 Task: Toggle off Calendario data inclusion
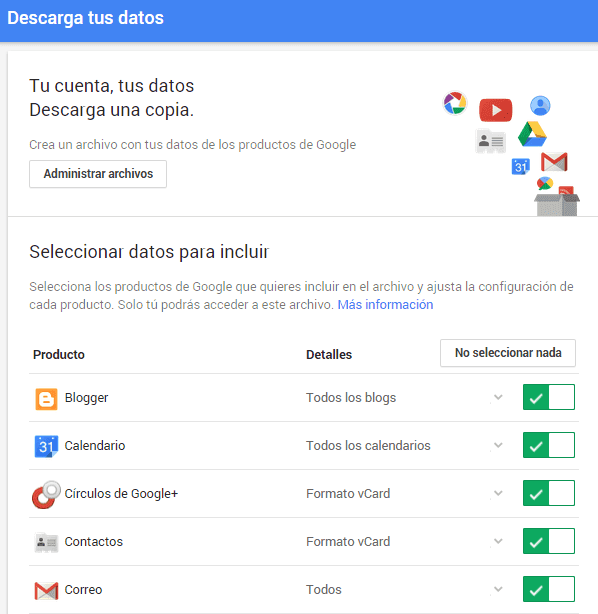click(x=549, y=445)
